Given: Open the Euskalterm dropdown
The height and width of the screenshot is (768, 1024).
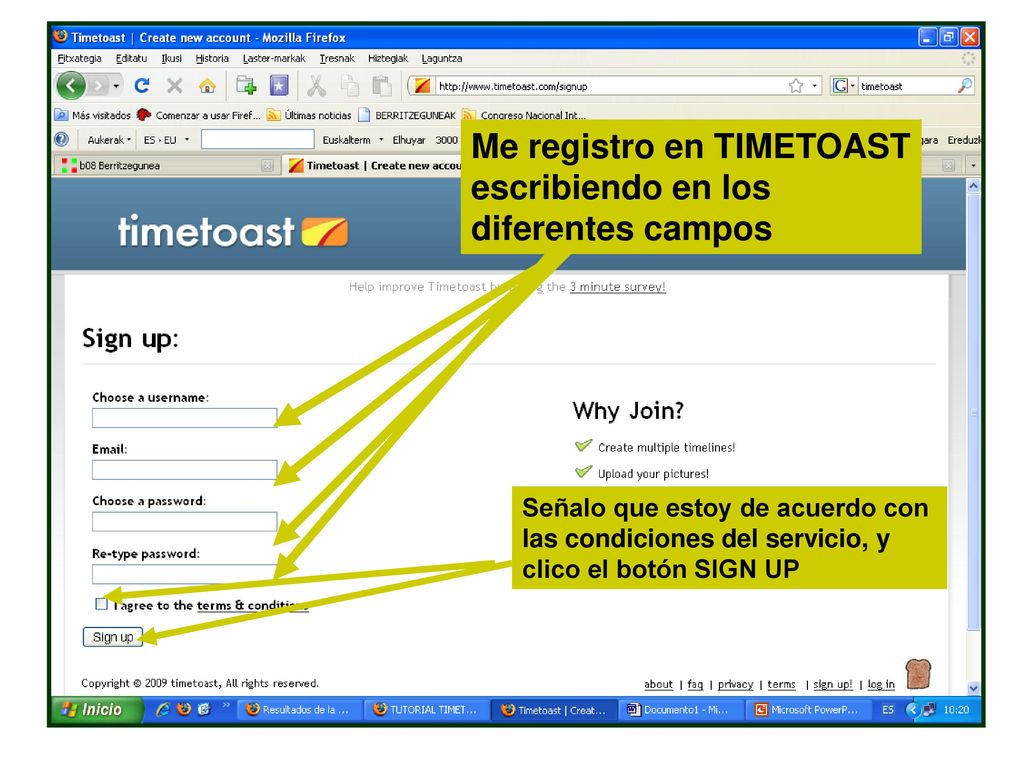Looking at the screenshot, I should pyautogui.click(x=353, y=140).
